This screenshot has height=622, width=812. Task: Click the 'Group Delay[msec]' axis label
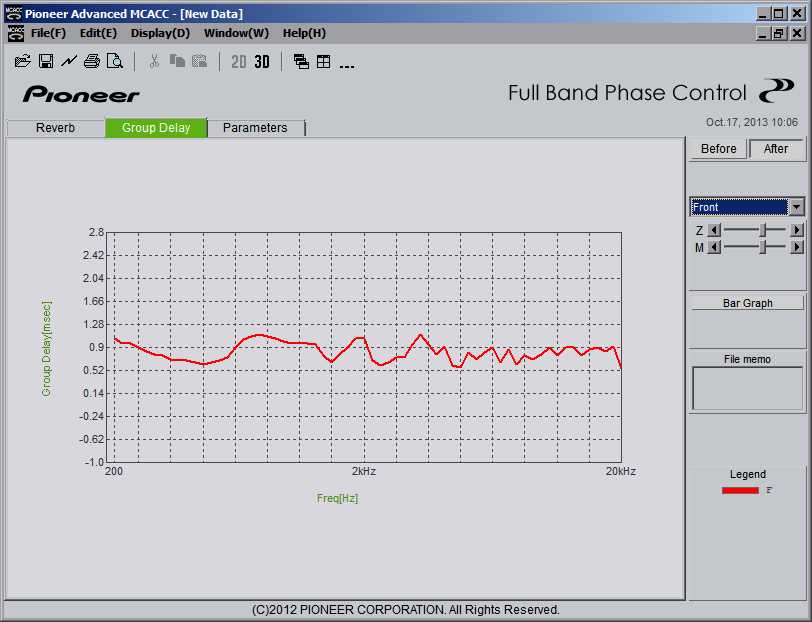(47, 349)
